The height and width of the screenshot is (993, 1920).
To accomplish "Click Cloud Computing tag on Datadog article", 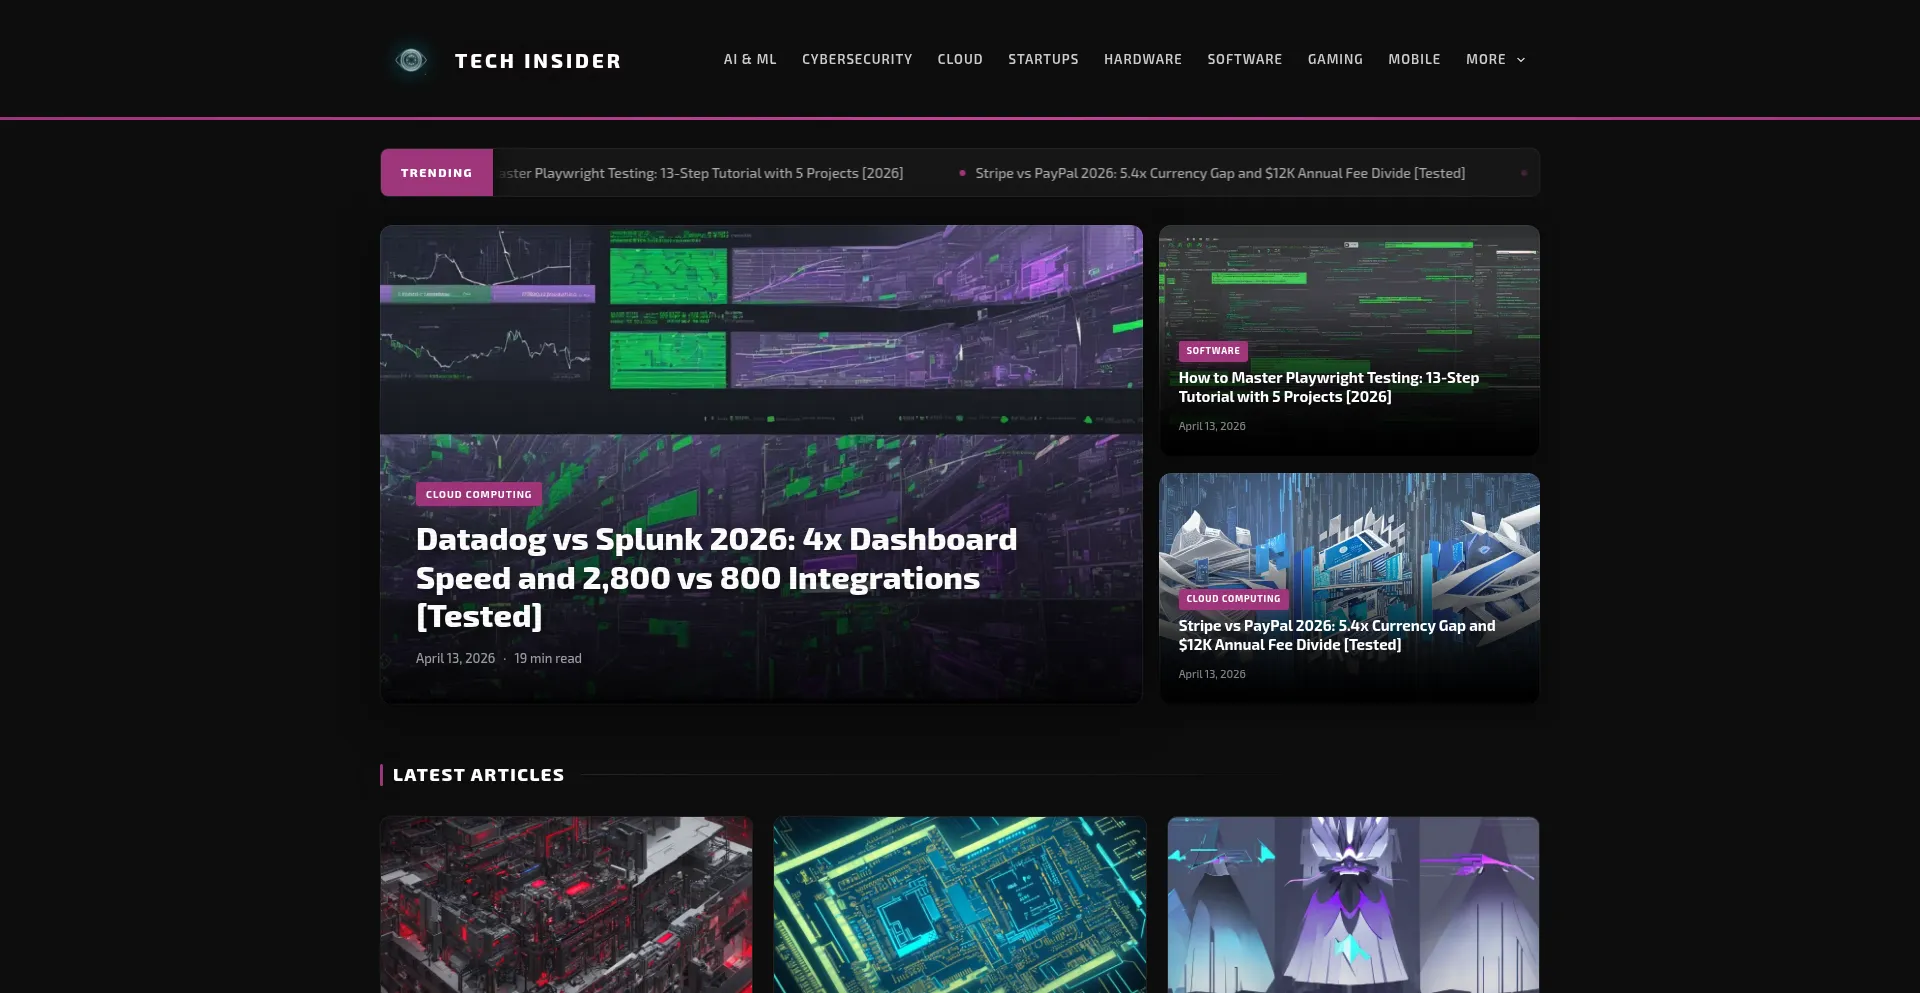I will click(x=479, y=494).
